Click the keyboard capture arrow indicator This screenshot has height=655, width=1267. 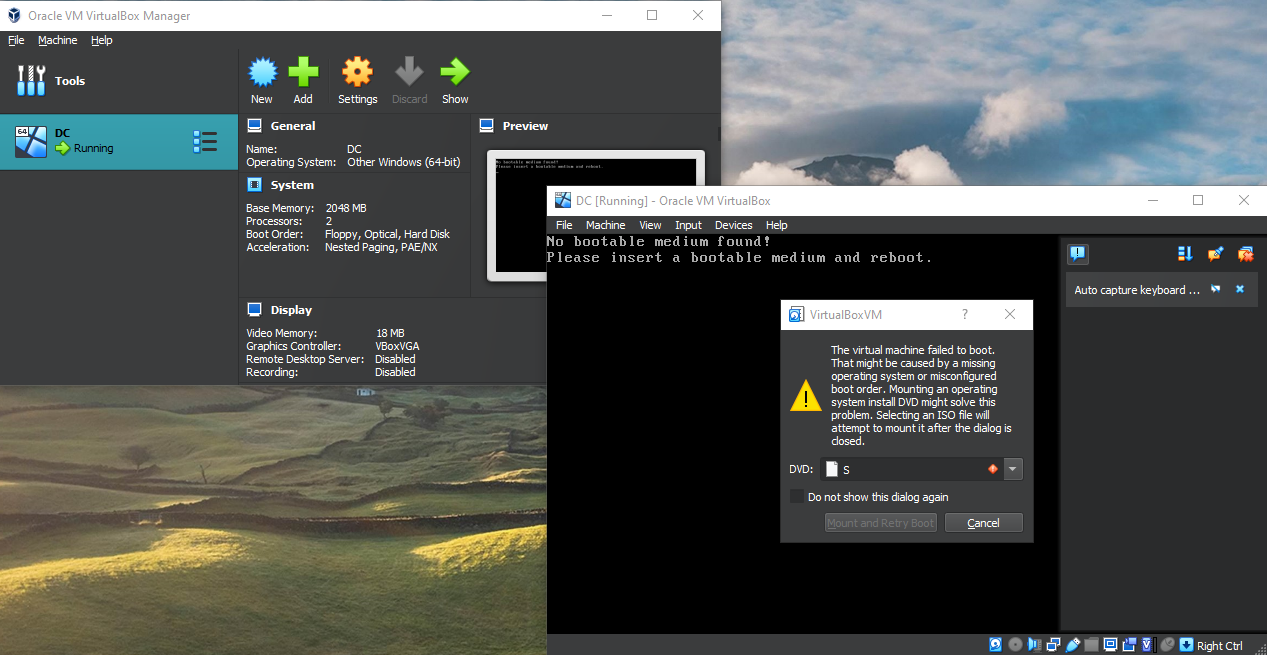pyautogui.click(x=1186, y=645)
